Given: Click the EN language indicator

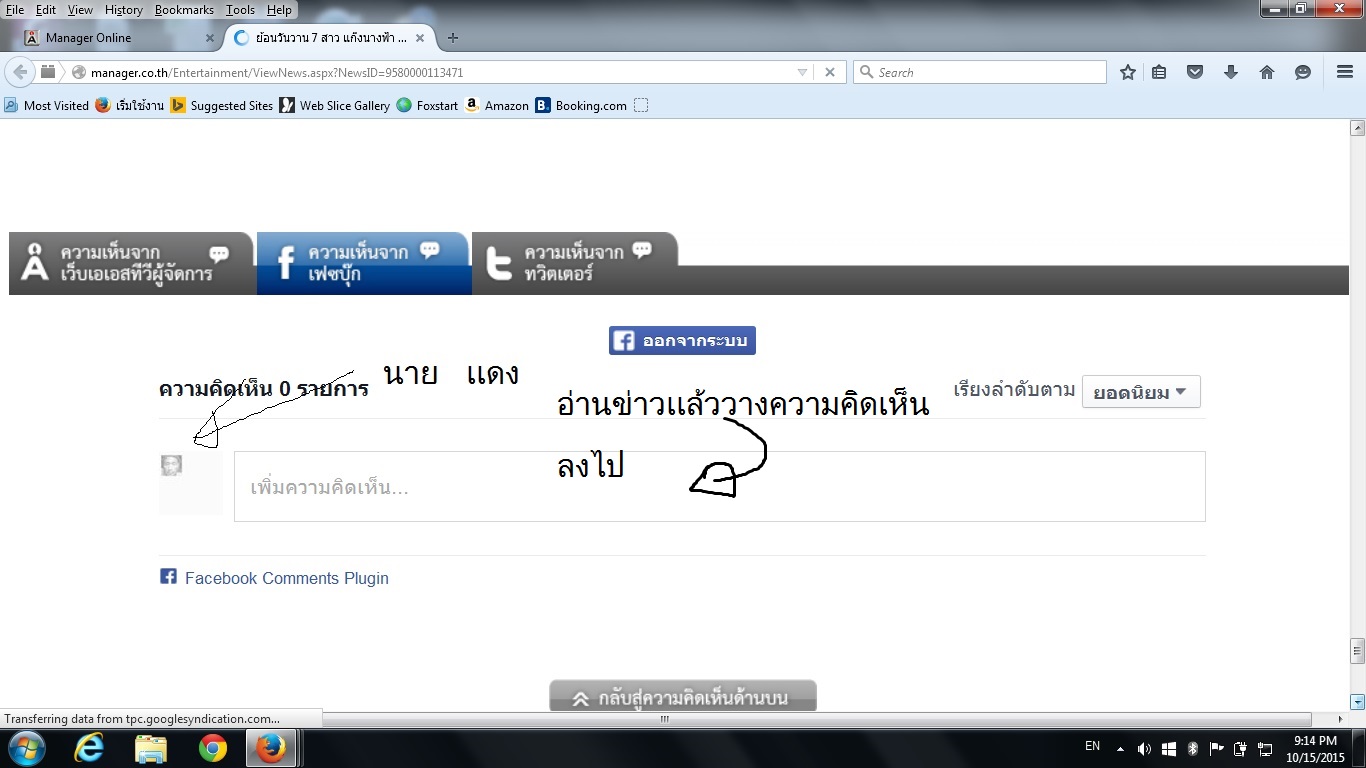Looking at the screenshot, I should point(1093,747).
